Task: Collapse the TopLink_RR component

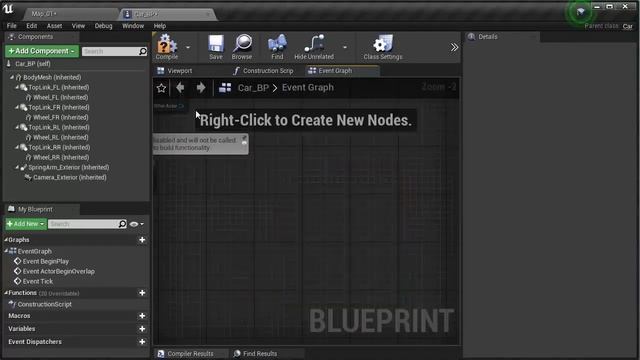Action: click(x=17, y=147)
